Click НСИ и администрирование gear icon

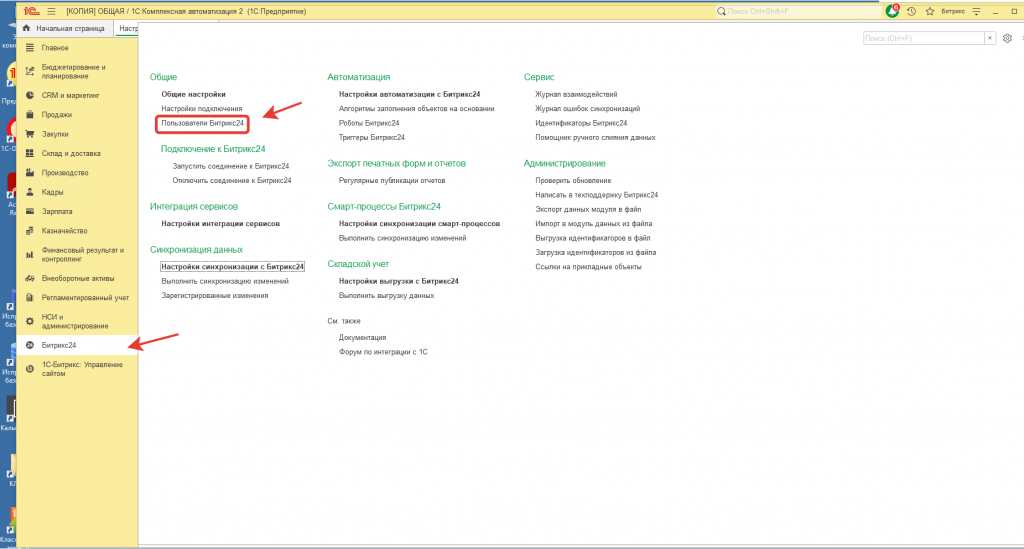29,321
